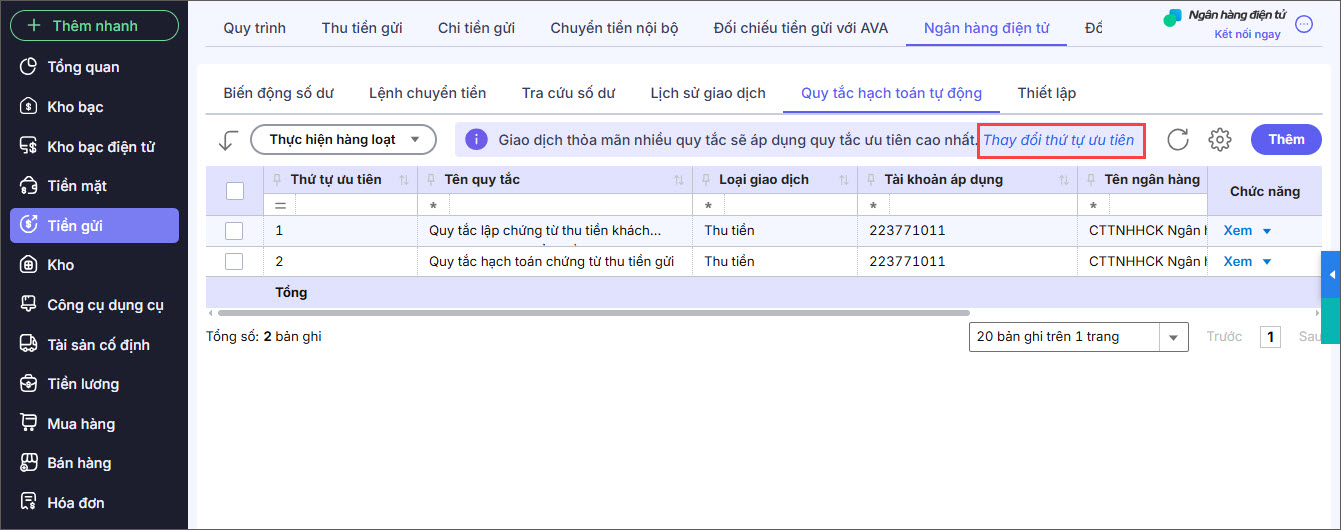The image size is (1341, 530).
Task: Open the Kho bạc điện tử sidebar icon
Action: click(x=29, y=147)
